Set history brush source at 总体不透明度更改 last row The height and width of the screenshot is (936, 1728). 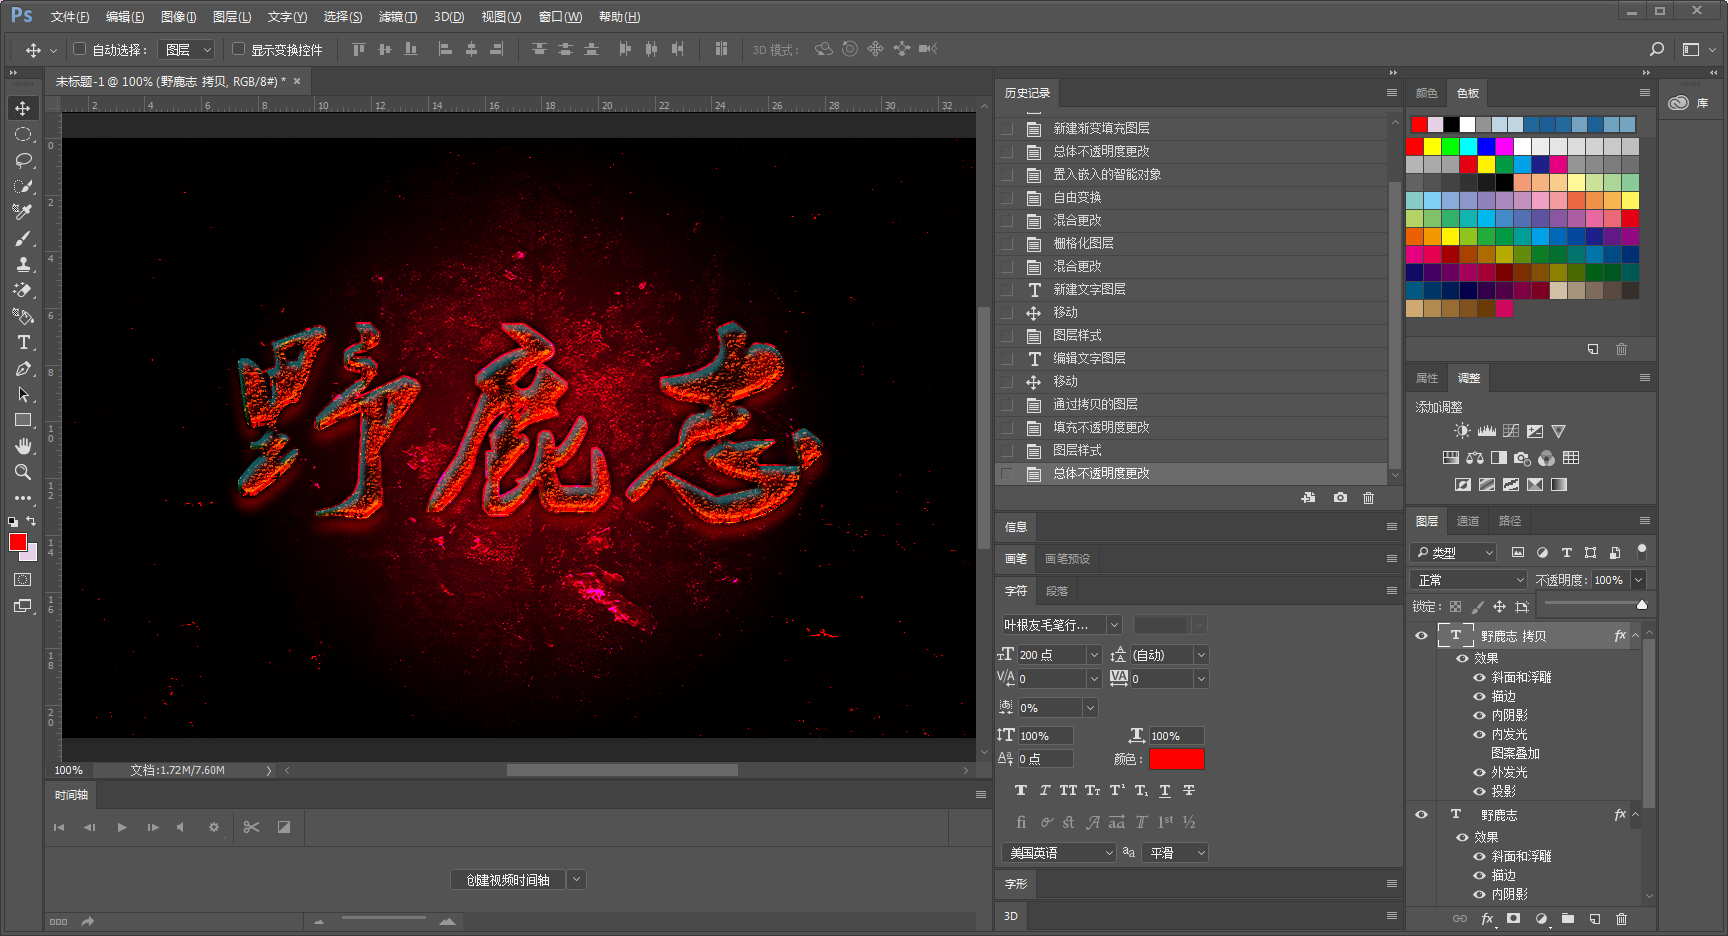pyautogui.click(x=1007, y=474)
